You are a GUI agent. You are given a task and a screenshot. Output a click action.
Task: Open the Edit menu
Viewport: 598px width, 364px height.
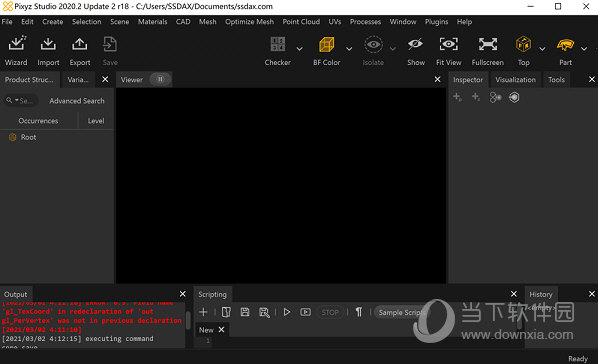tap(27, 22)
